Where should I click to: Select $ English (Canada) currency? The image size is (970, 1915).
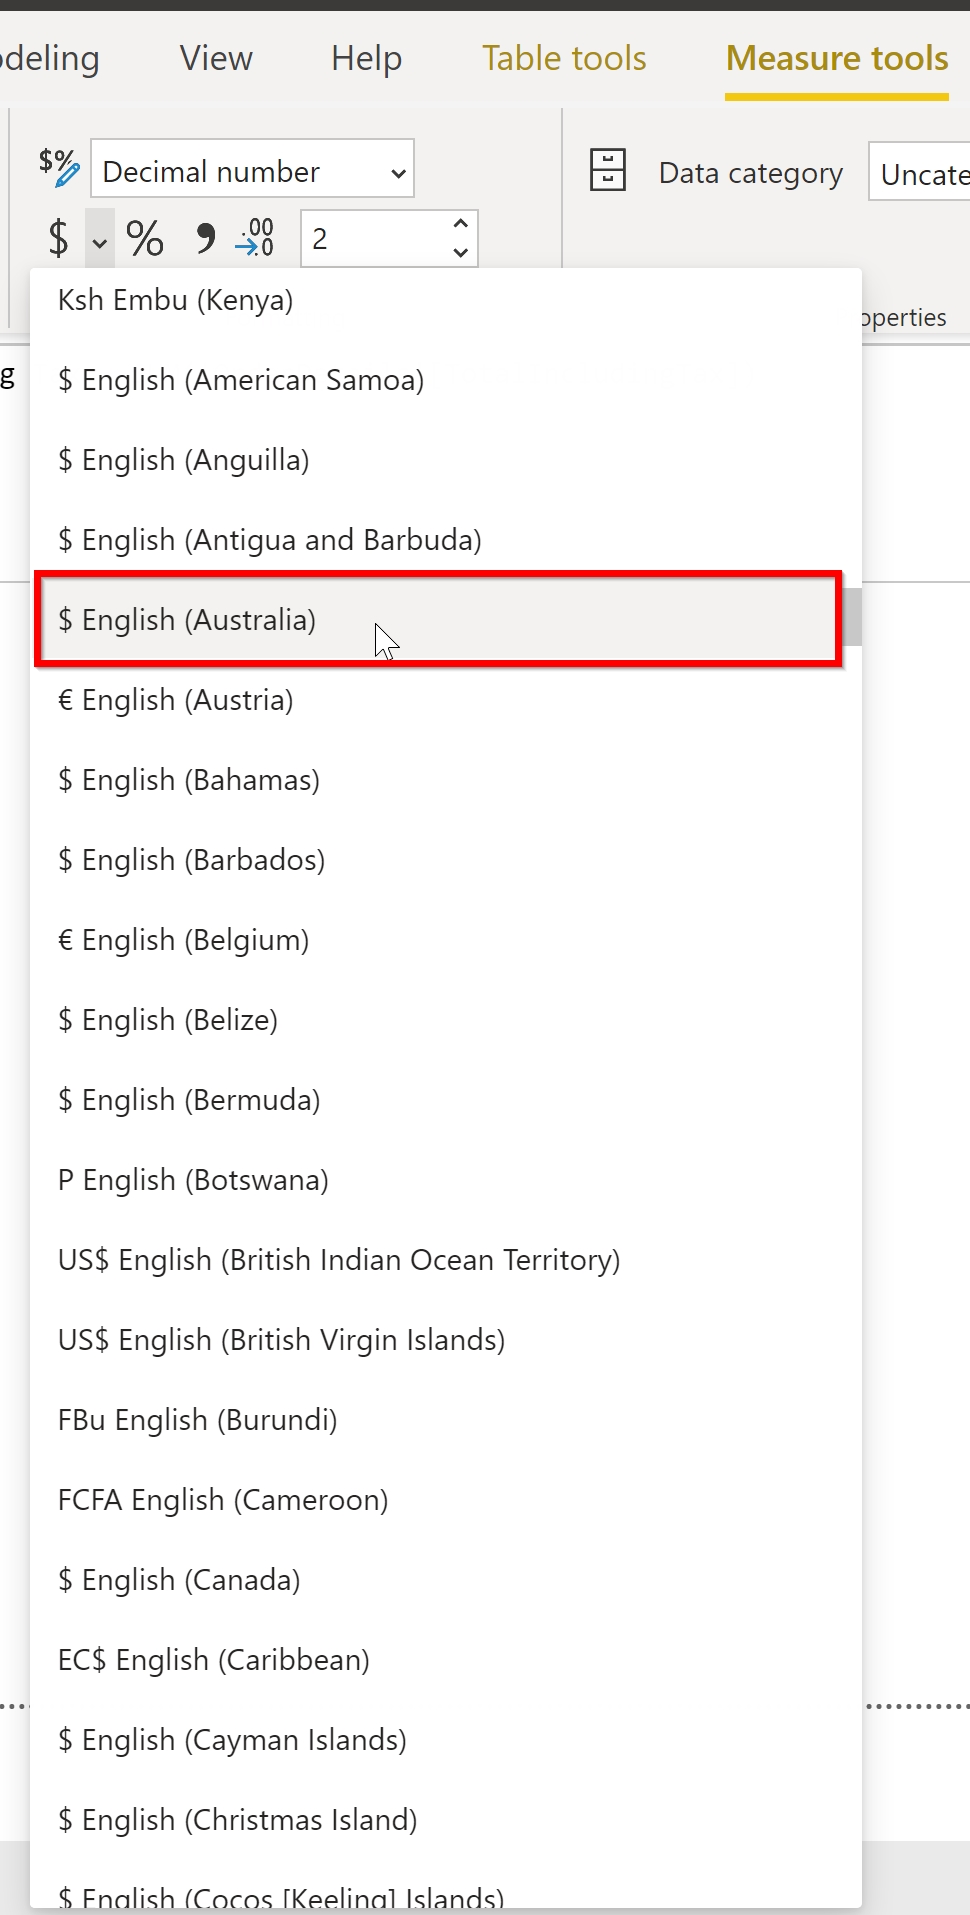click(180, 1580)
